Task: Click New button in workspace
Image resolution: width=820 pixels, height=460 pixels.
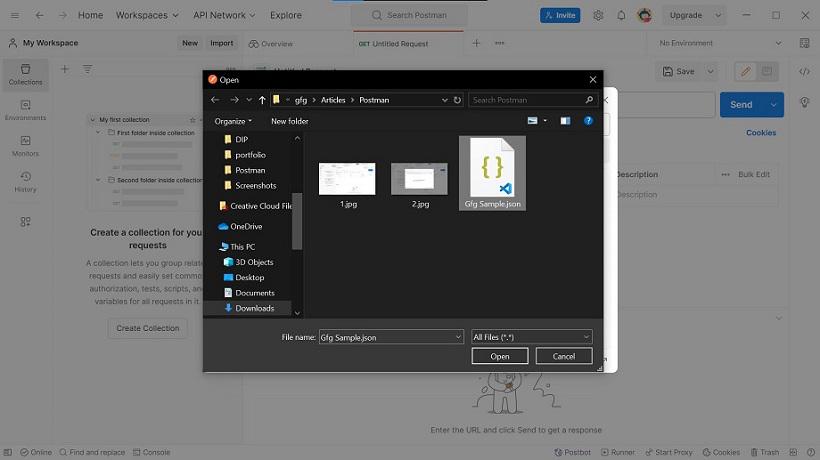Action: (x=190, y=43)
